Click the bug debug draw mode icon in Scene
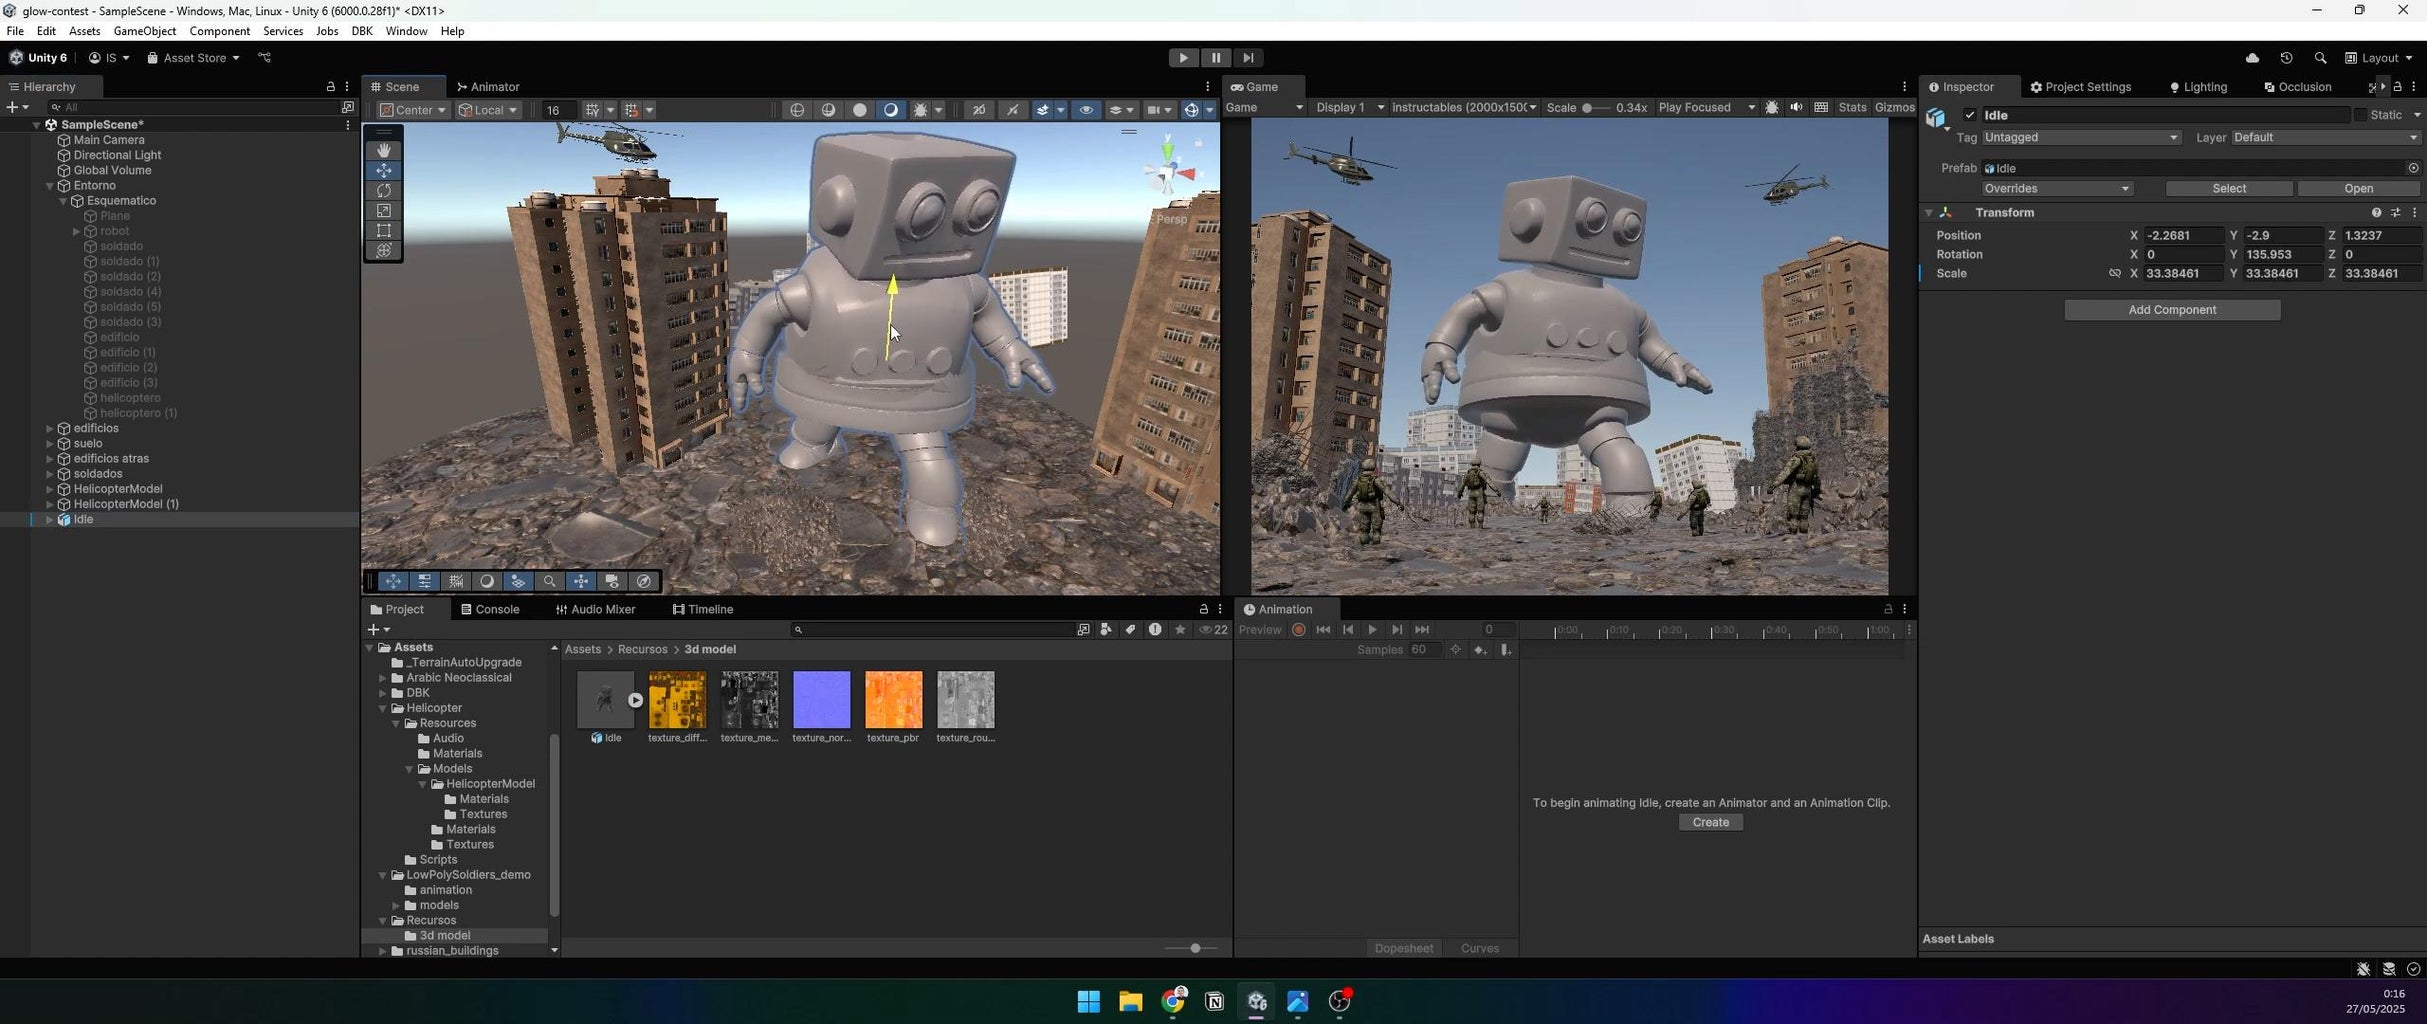This screenshot has height=1024, width=2427. (x=921, y=110)
